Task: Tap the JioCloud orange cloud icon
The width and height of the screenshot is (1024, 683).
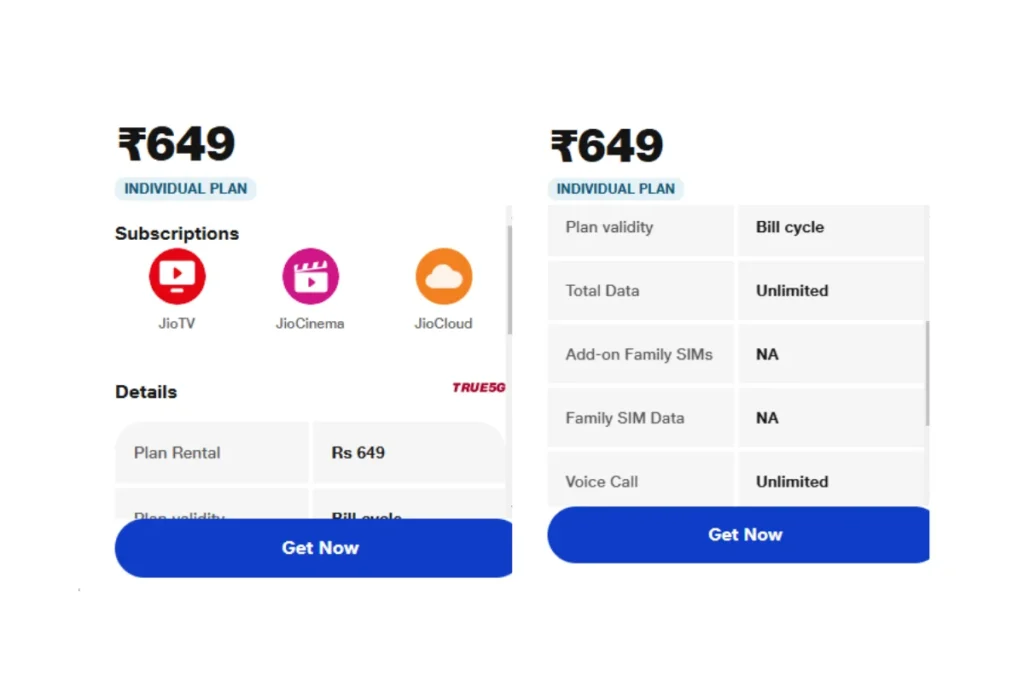Action: click(x=443, y=276)
